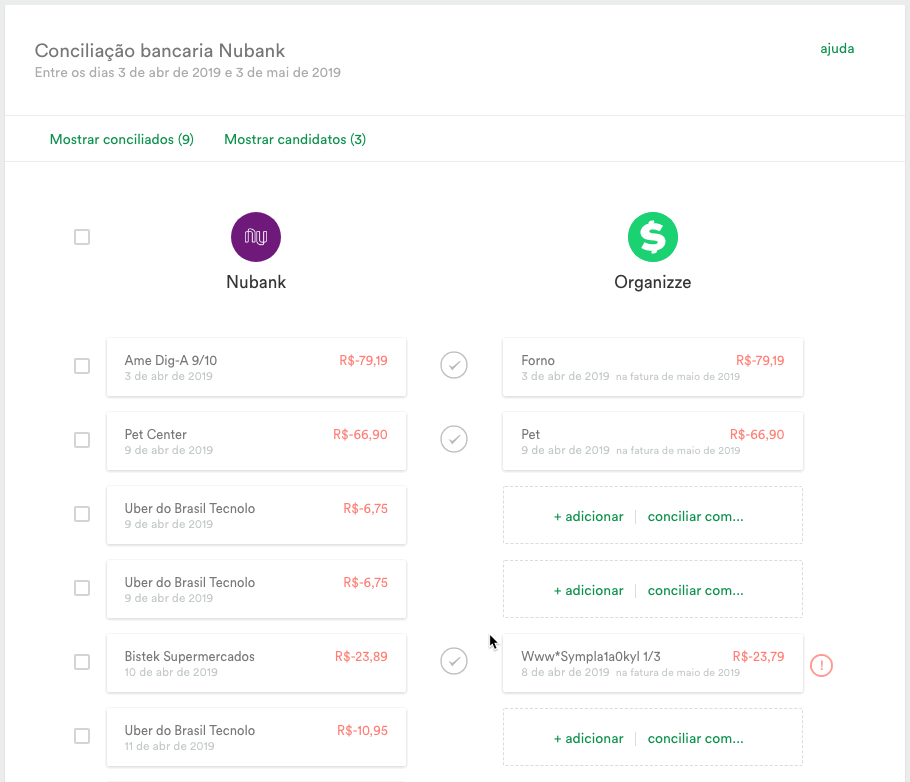Select the Forno Organizze entry card

click(x=653, y=367)
